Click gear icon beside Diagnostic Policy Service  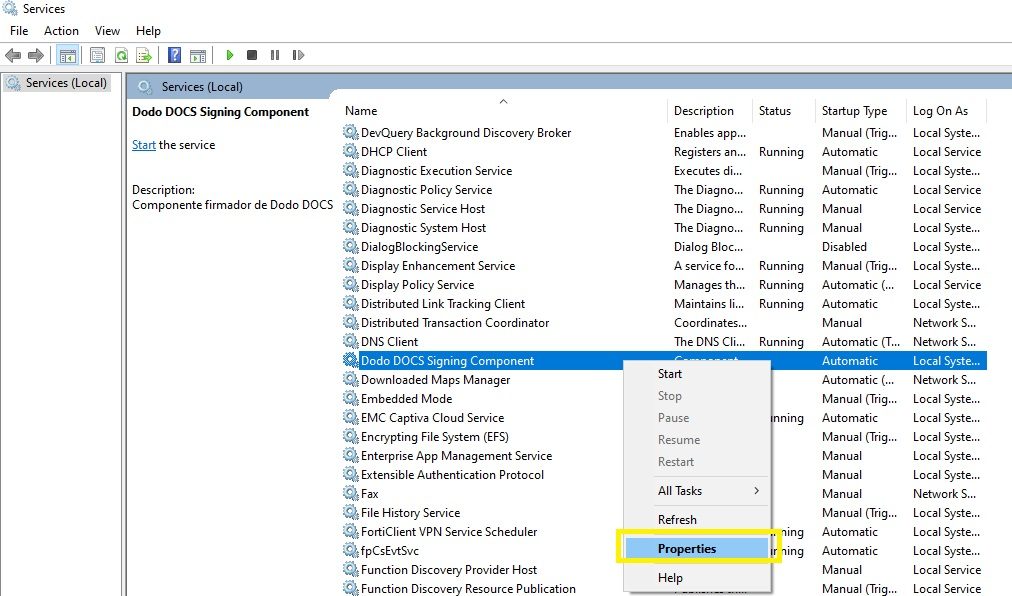pos(350,189)
